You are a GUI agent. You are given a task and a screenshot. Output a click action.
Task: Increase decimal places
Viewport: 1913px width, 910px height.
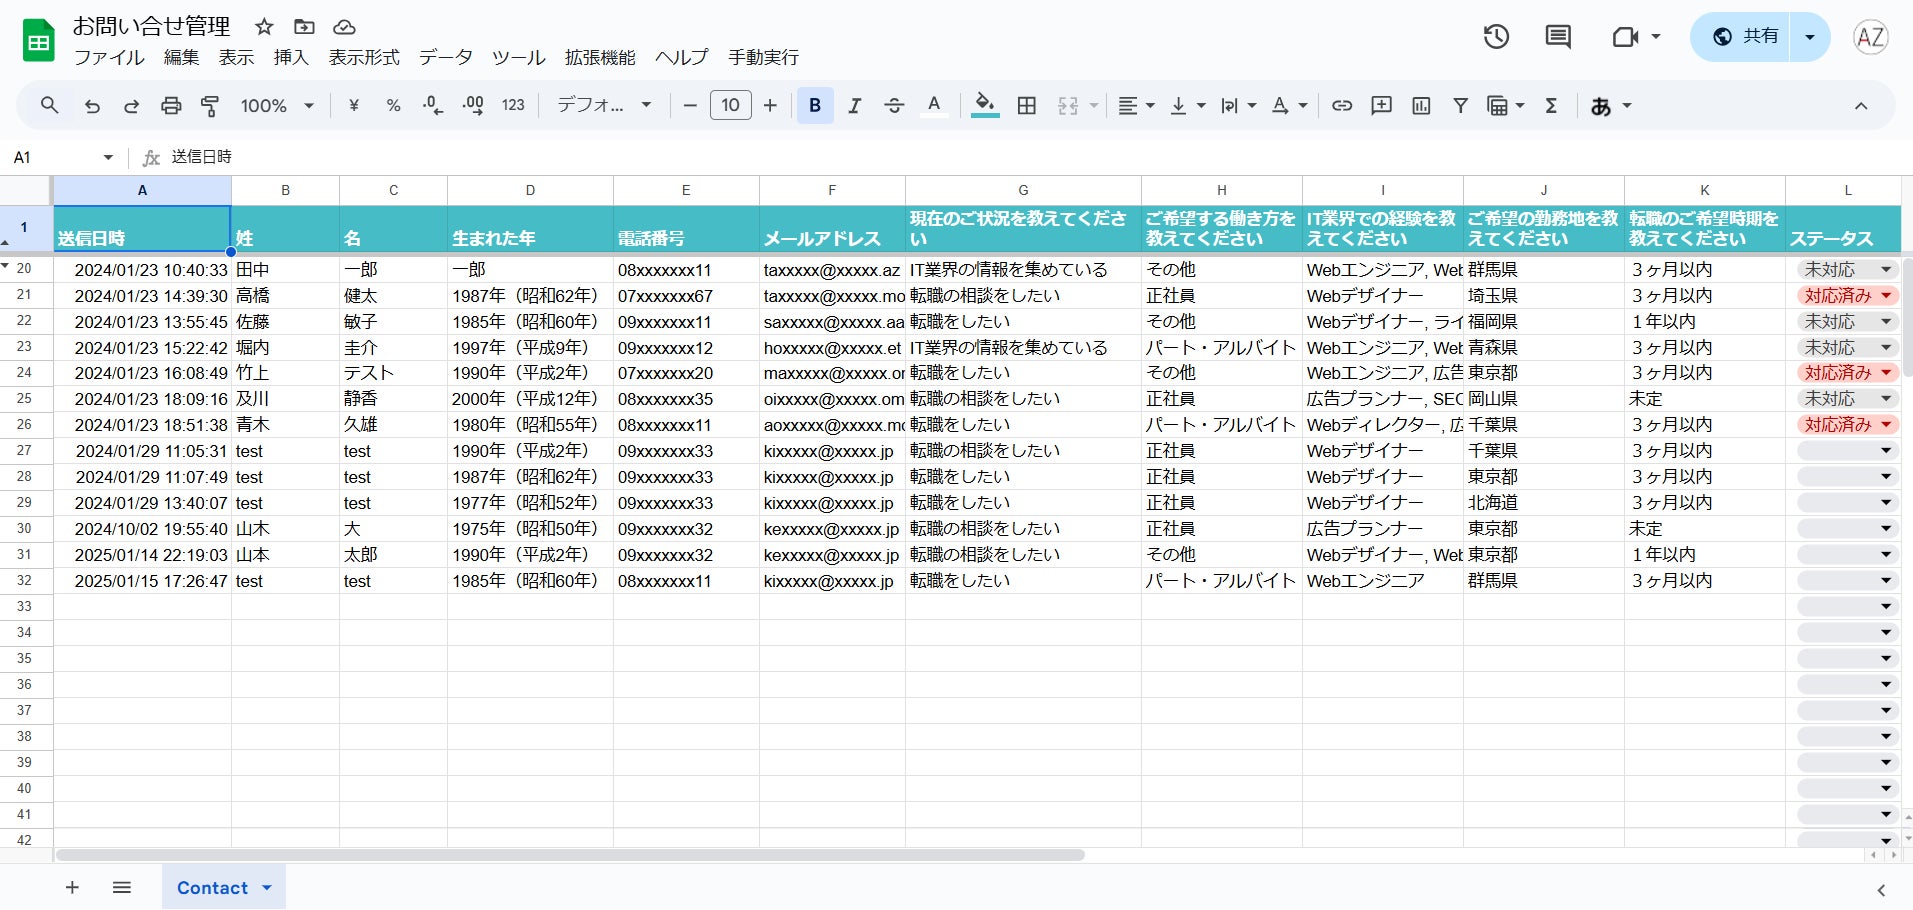[473, 105]
